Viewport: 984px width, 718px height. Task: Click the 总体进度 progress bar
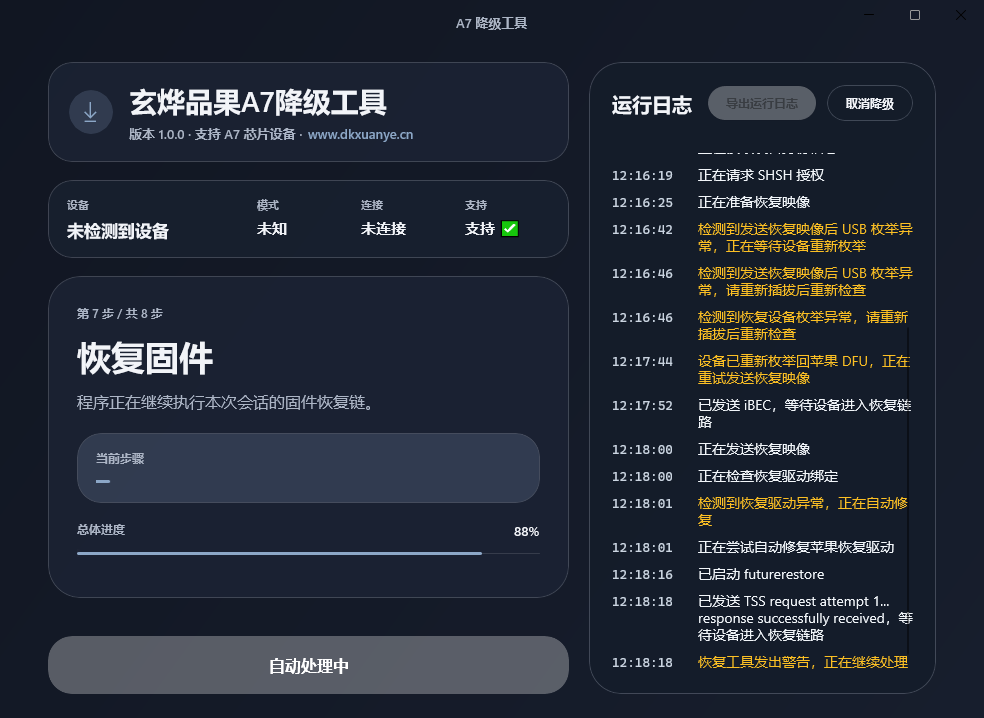click(308, 553)
